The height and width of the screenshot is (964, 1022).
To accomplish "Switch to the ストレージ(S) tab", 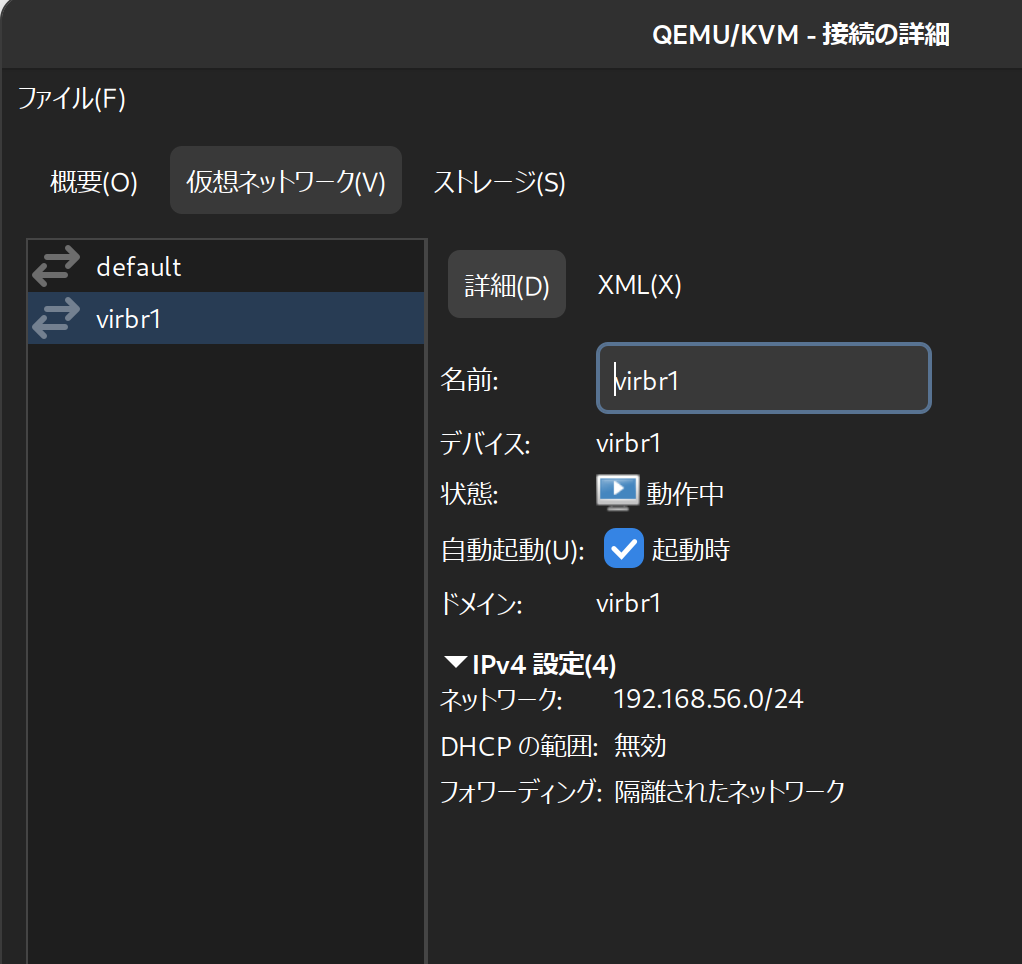I will point(499,182).
